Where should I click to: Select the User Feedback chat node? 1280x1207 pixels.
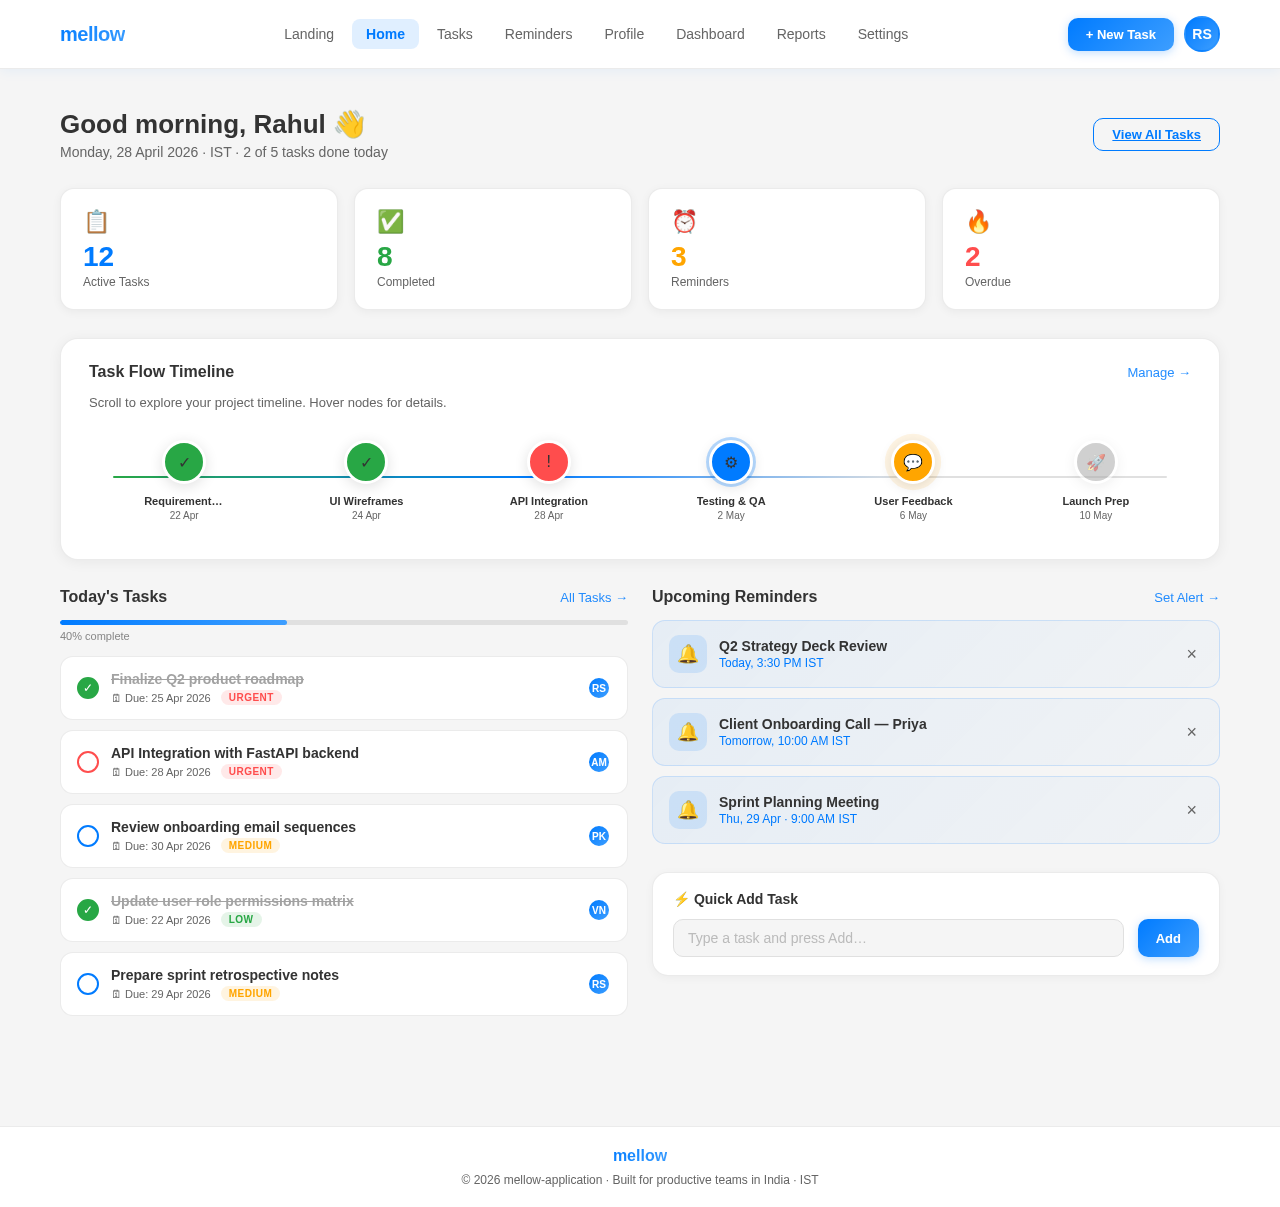pyautogui.click(x=913, y=462)
